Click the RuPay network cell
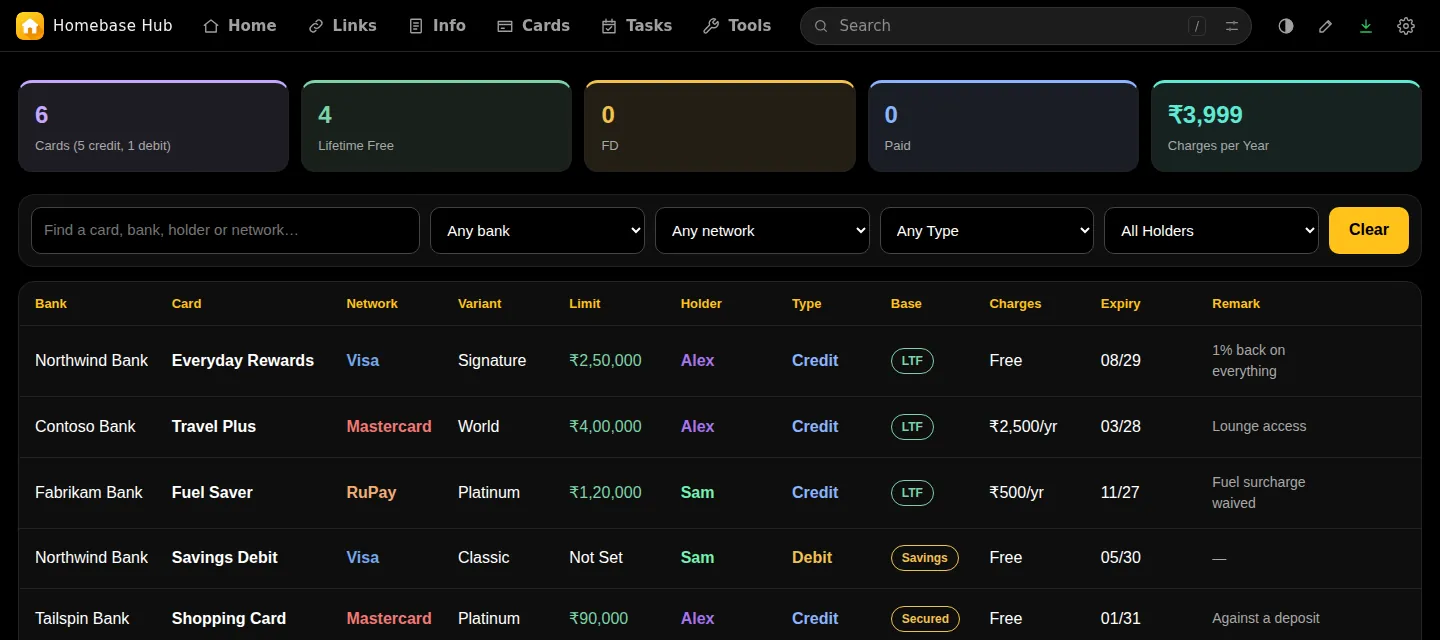The image size is (1440, 640). point(372,493)
